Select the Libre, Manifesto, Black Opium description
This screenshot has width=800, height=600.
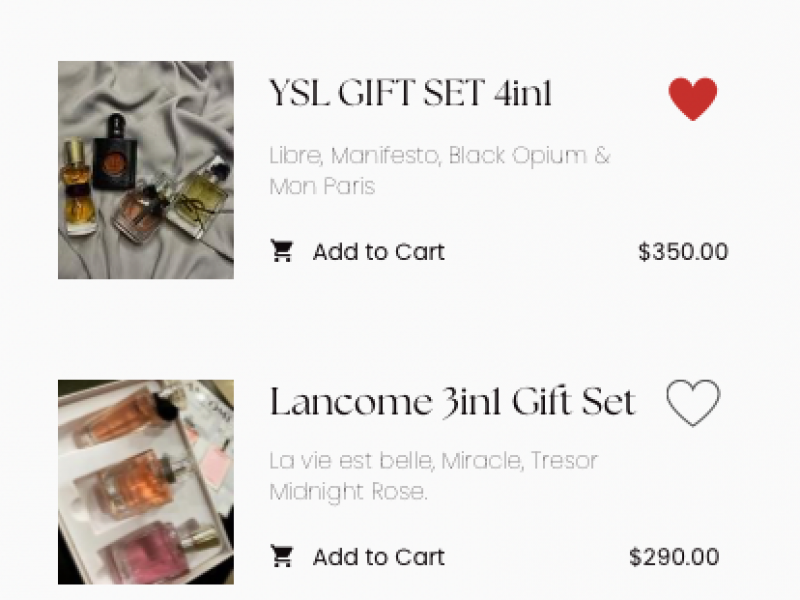(439, 171)
